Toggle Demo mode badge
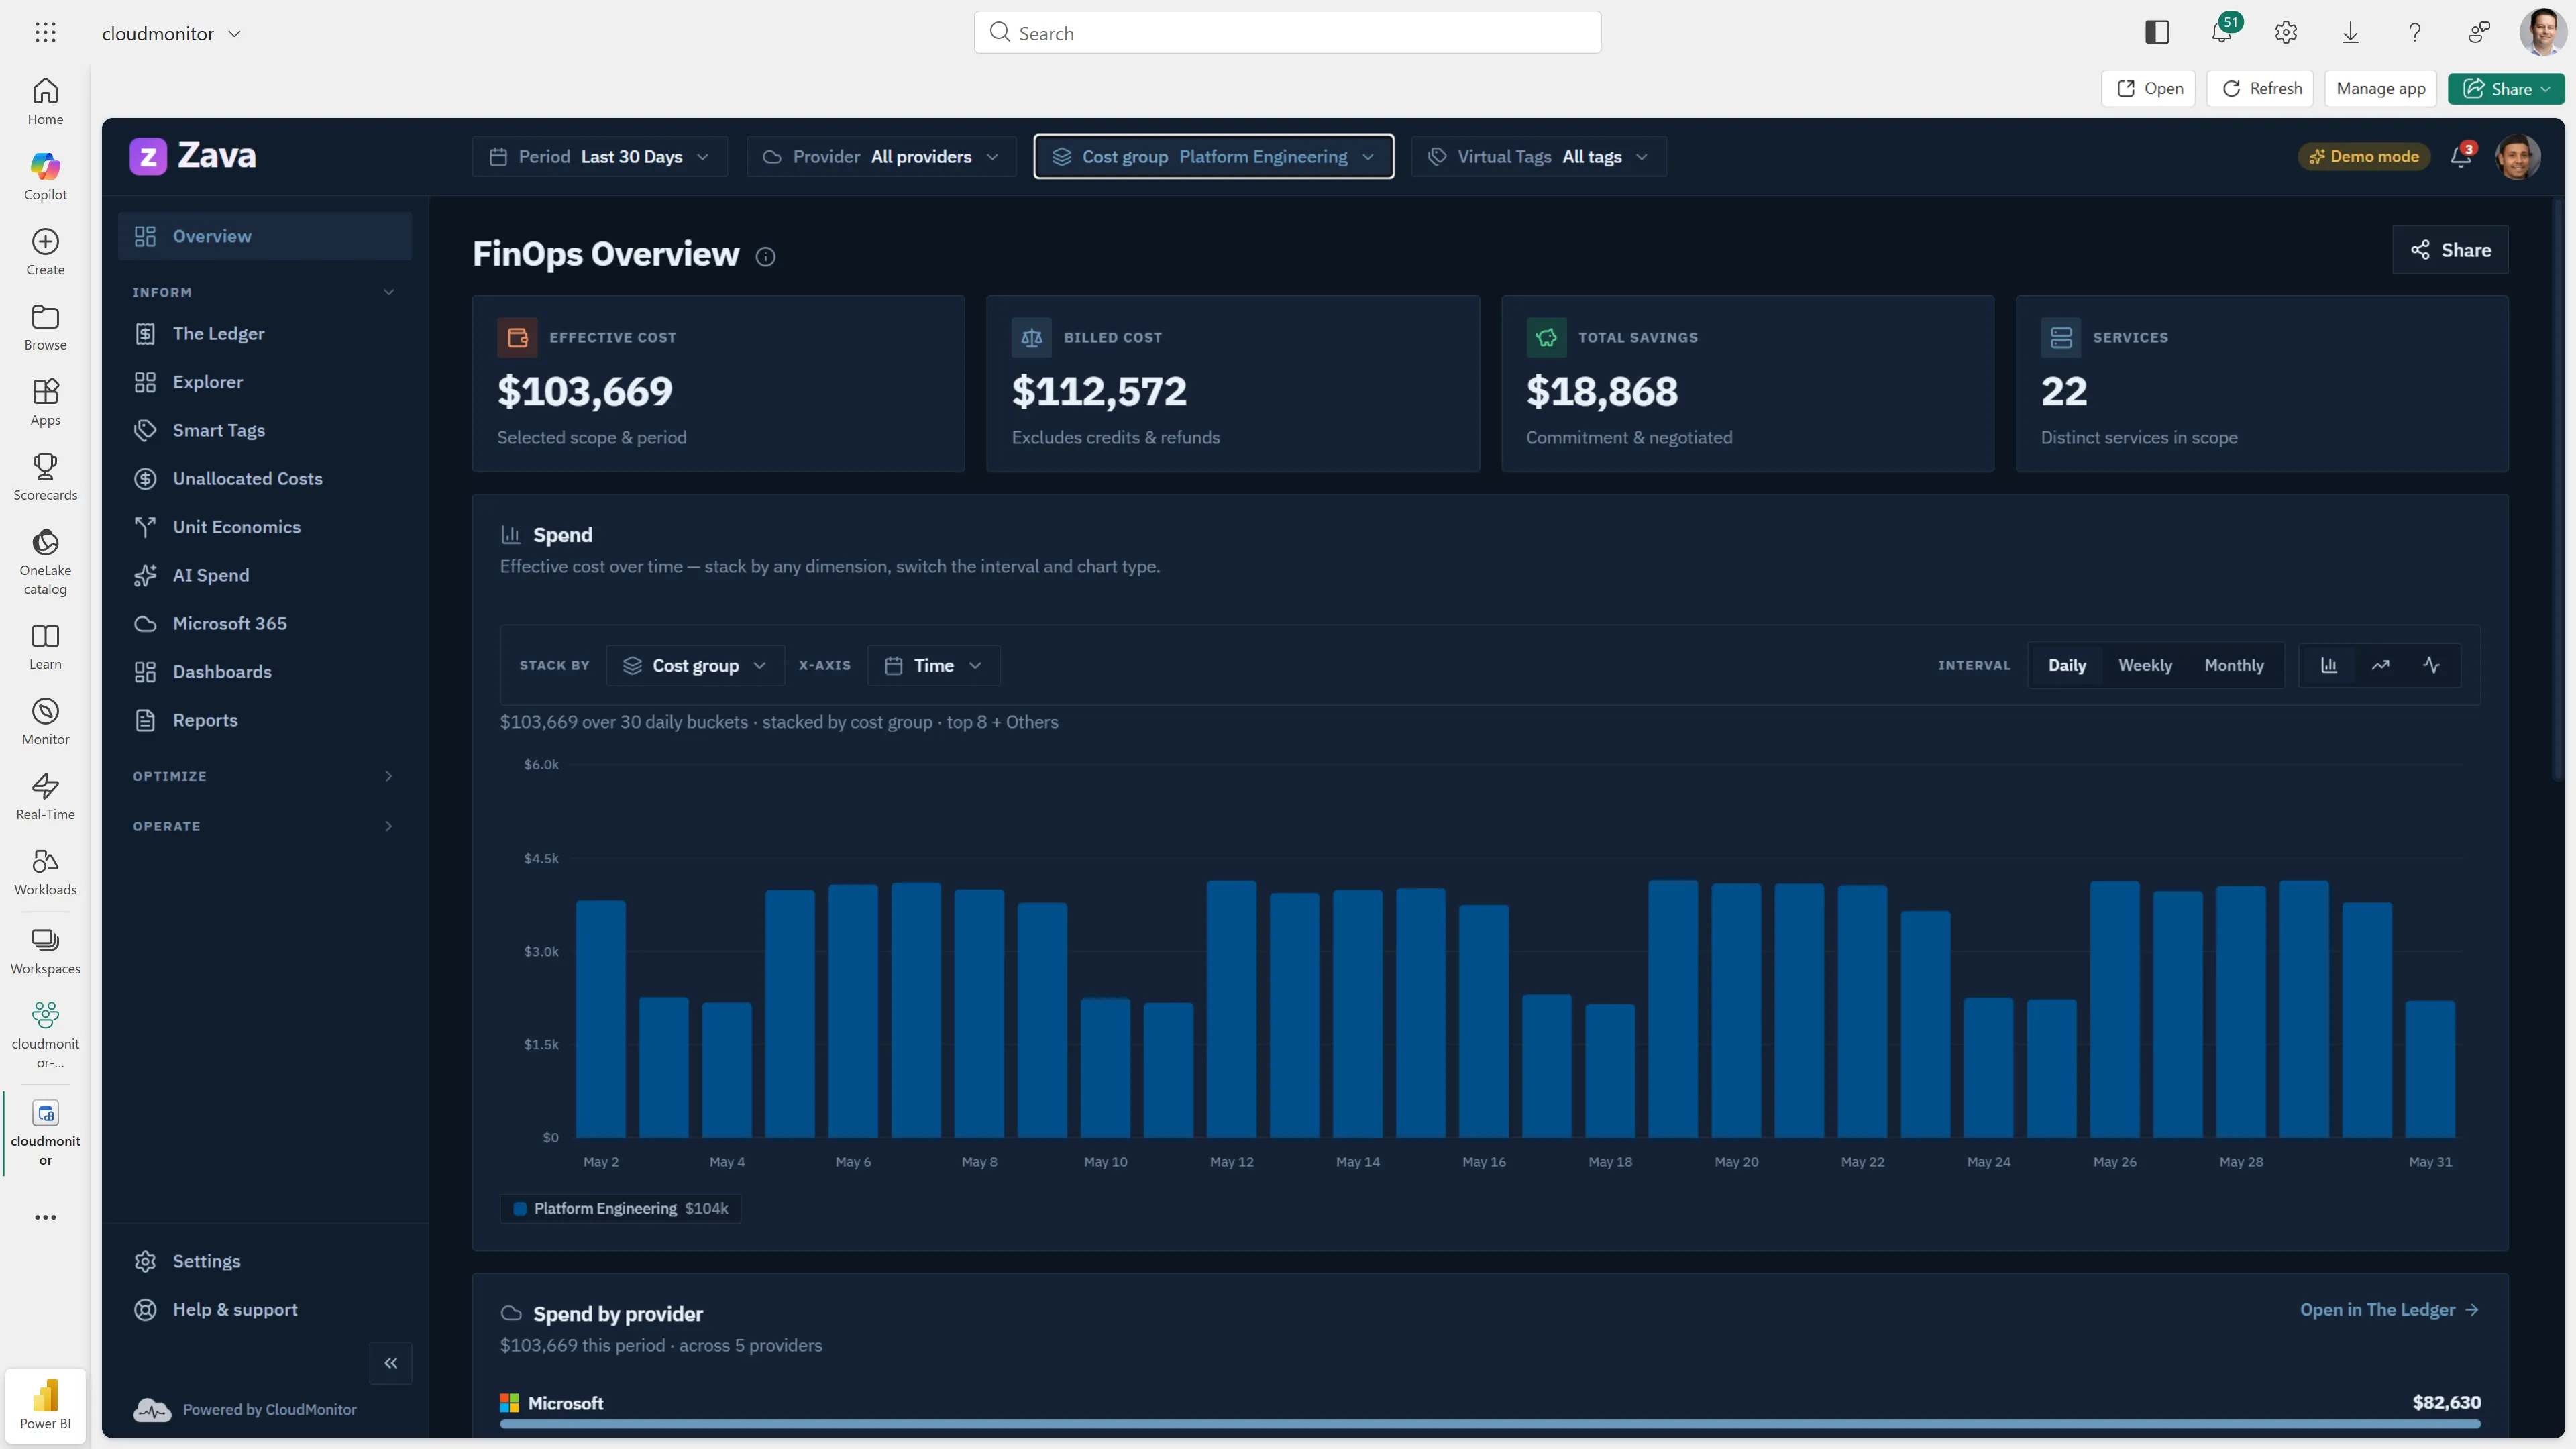The height and width of the screenshot is (1449, 2576). coord(2364,156)
